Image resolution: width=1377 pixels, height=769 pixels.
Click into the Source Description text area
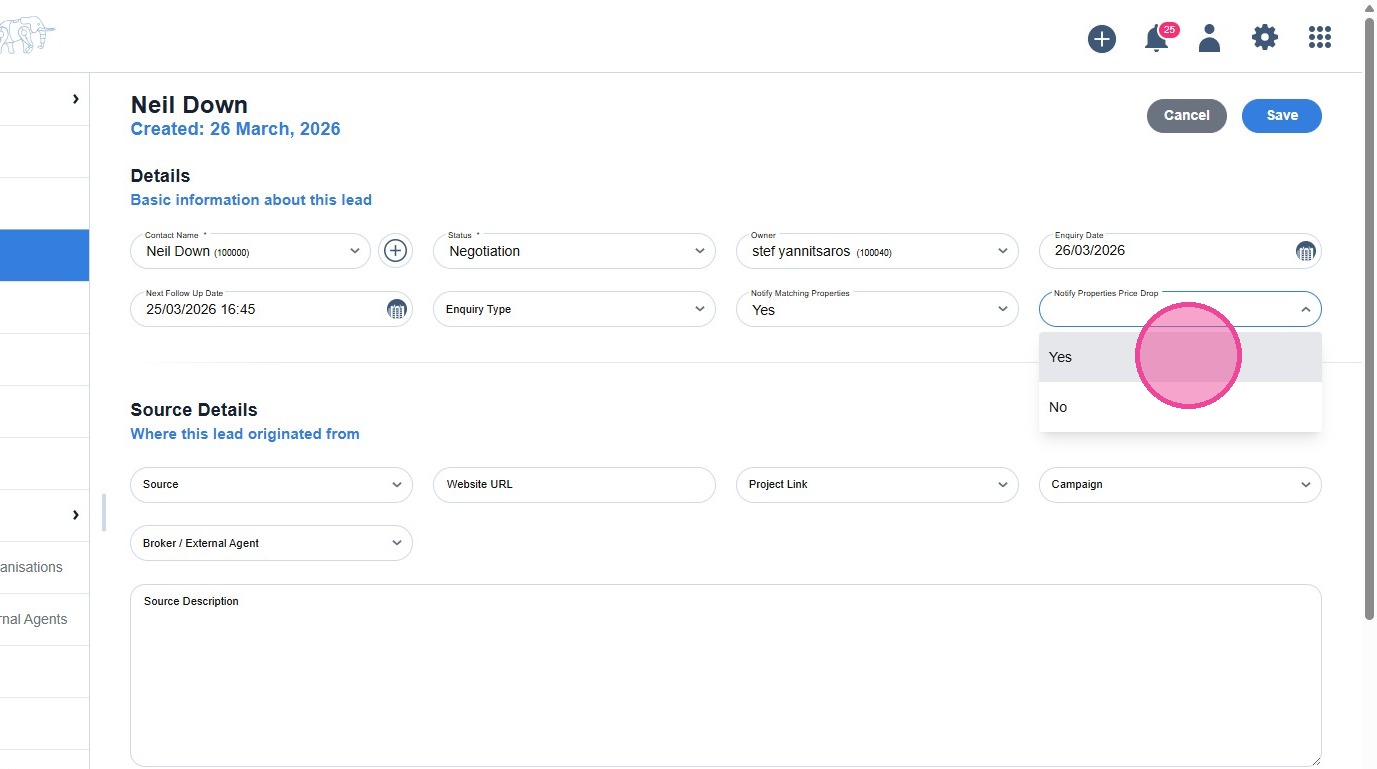tap(725, 676)
